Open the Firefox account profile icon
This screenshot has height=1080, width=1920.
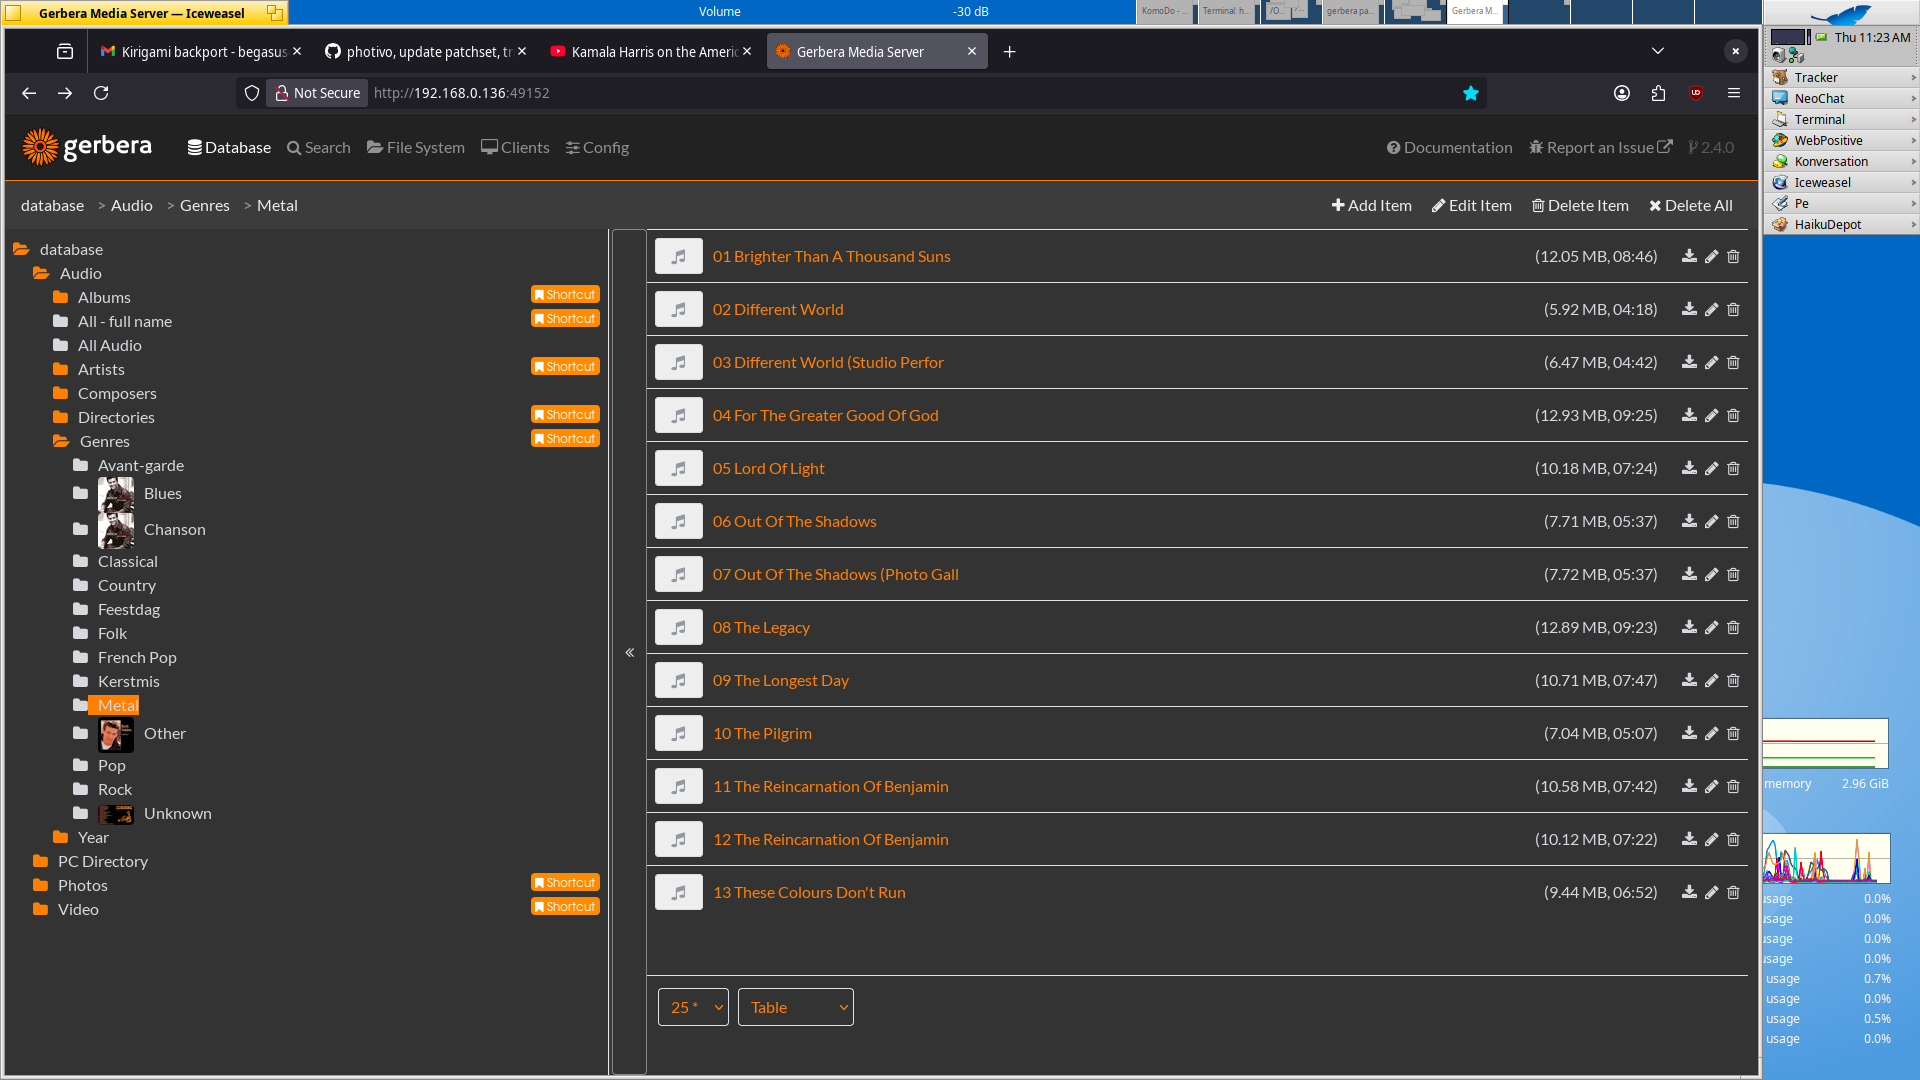(x=1622, y=93)
